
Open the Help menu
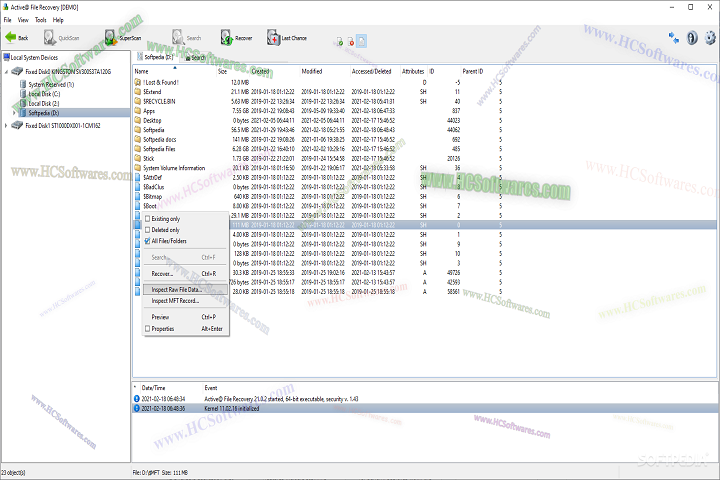click(x=58, y=20)
